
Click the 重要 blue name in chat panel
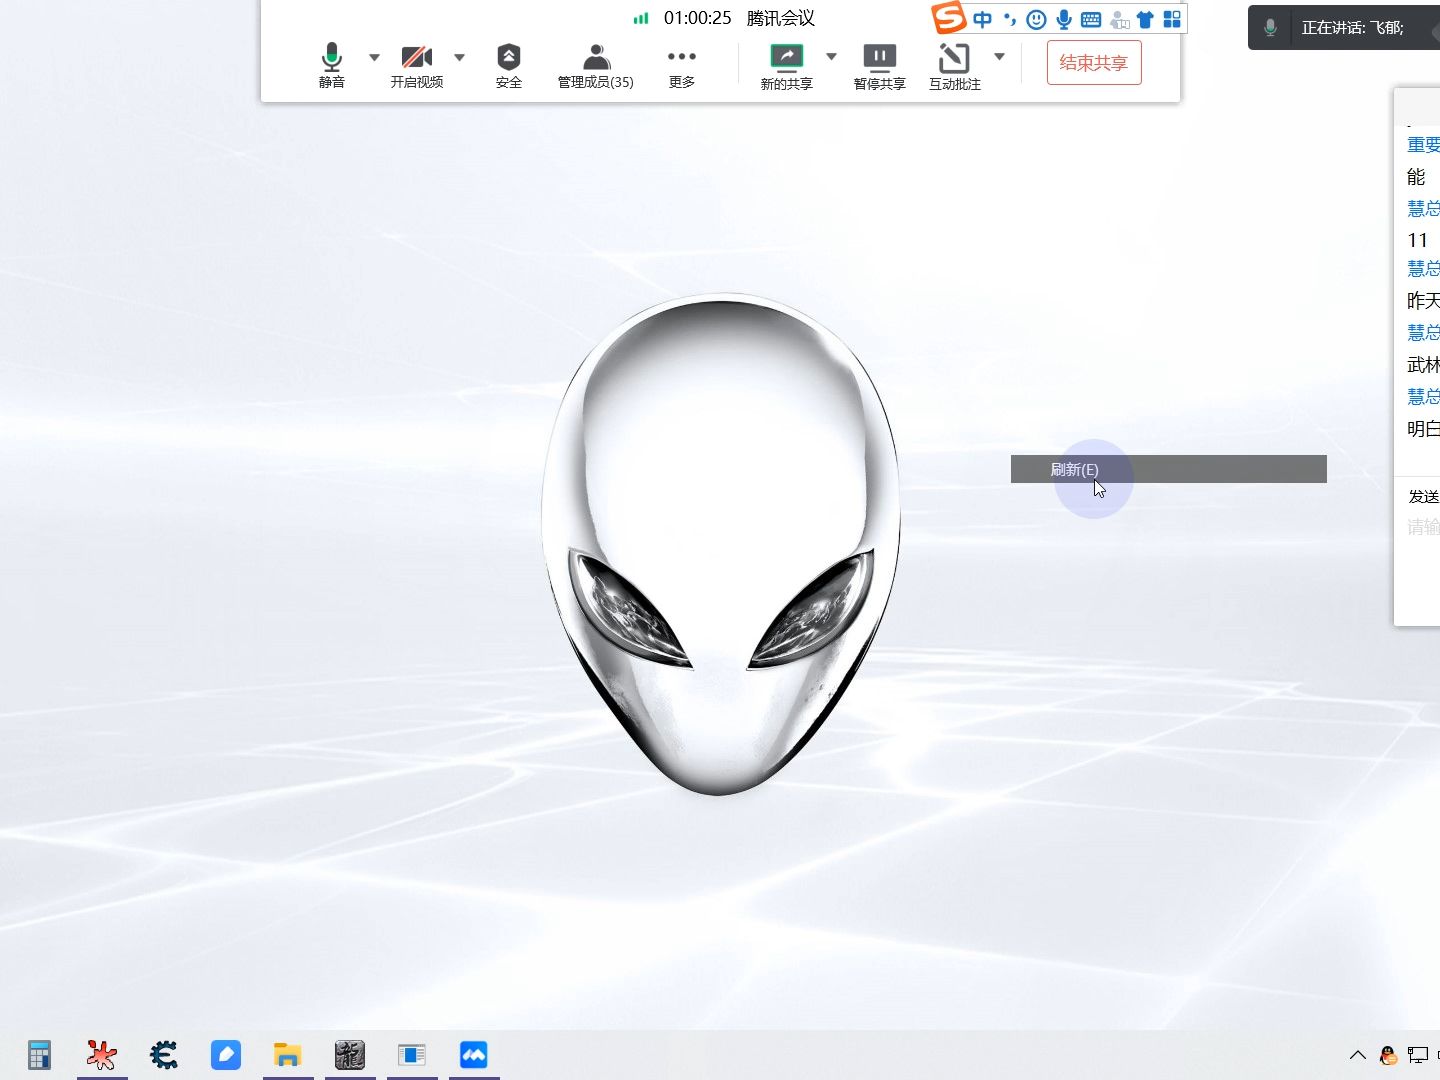pos(1424,145)
